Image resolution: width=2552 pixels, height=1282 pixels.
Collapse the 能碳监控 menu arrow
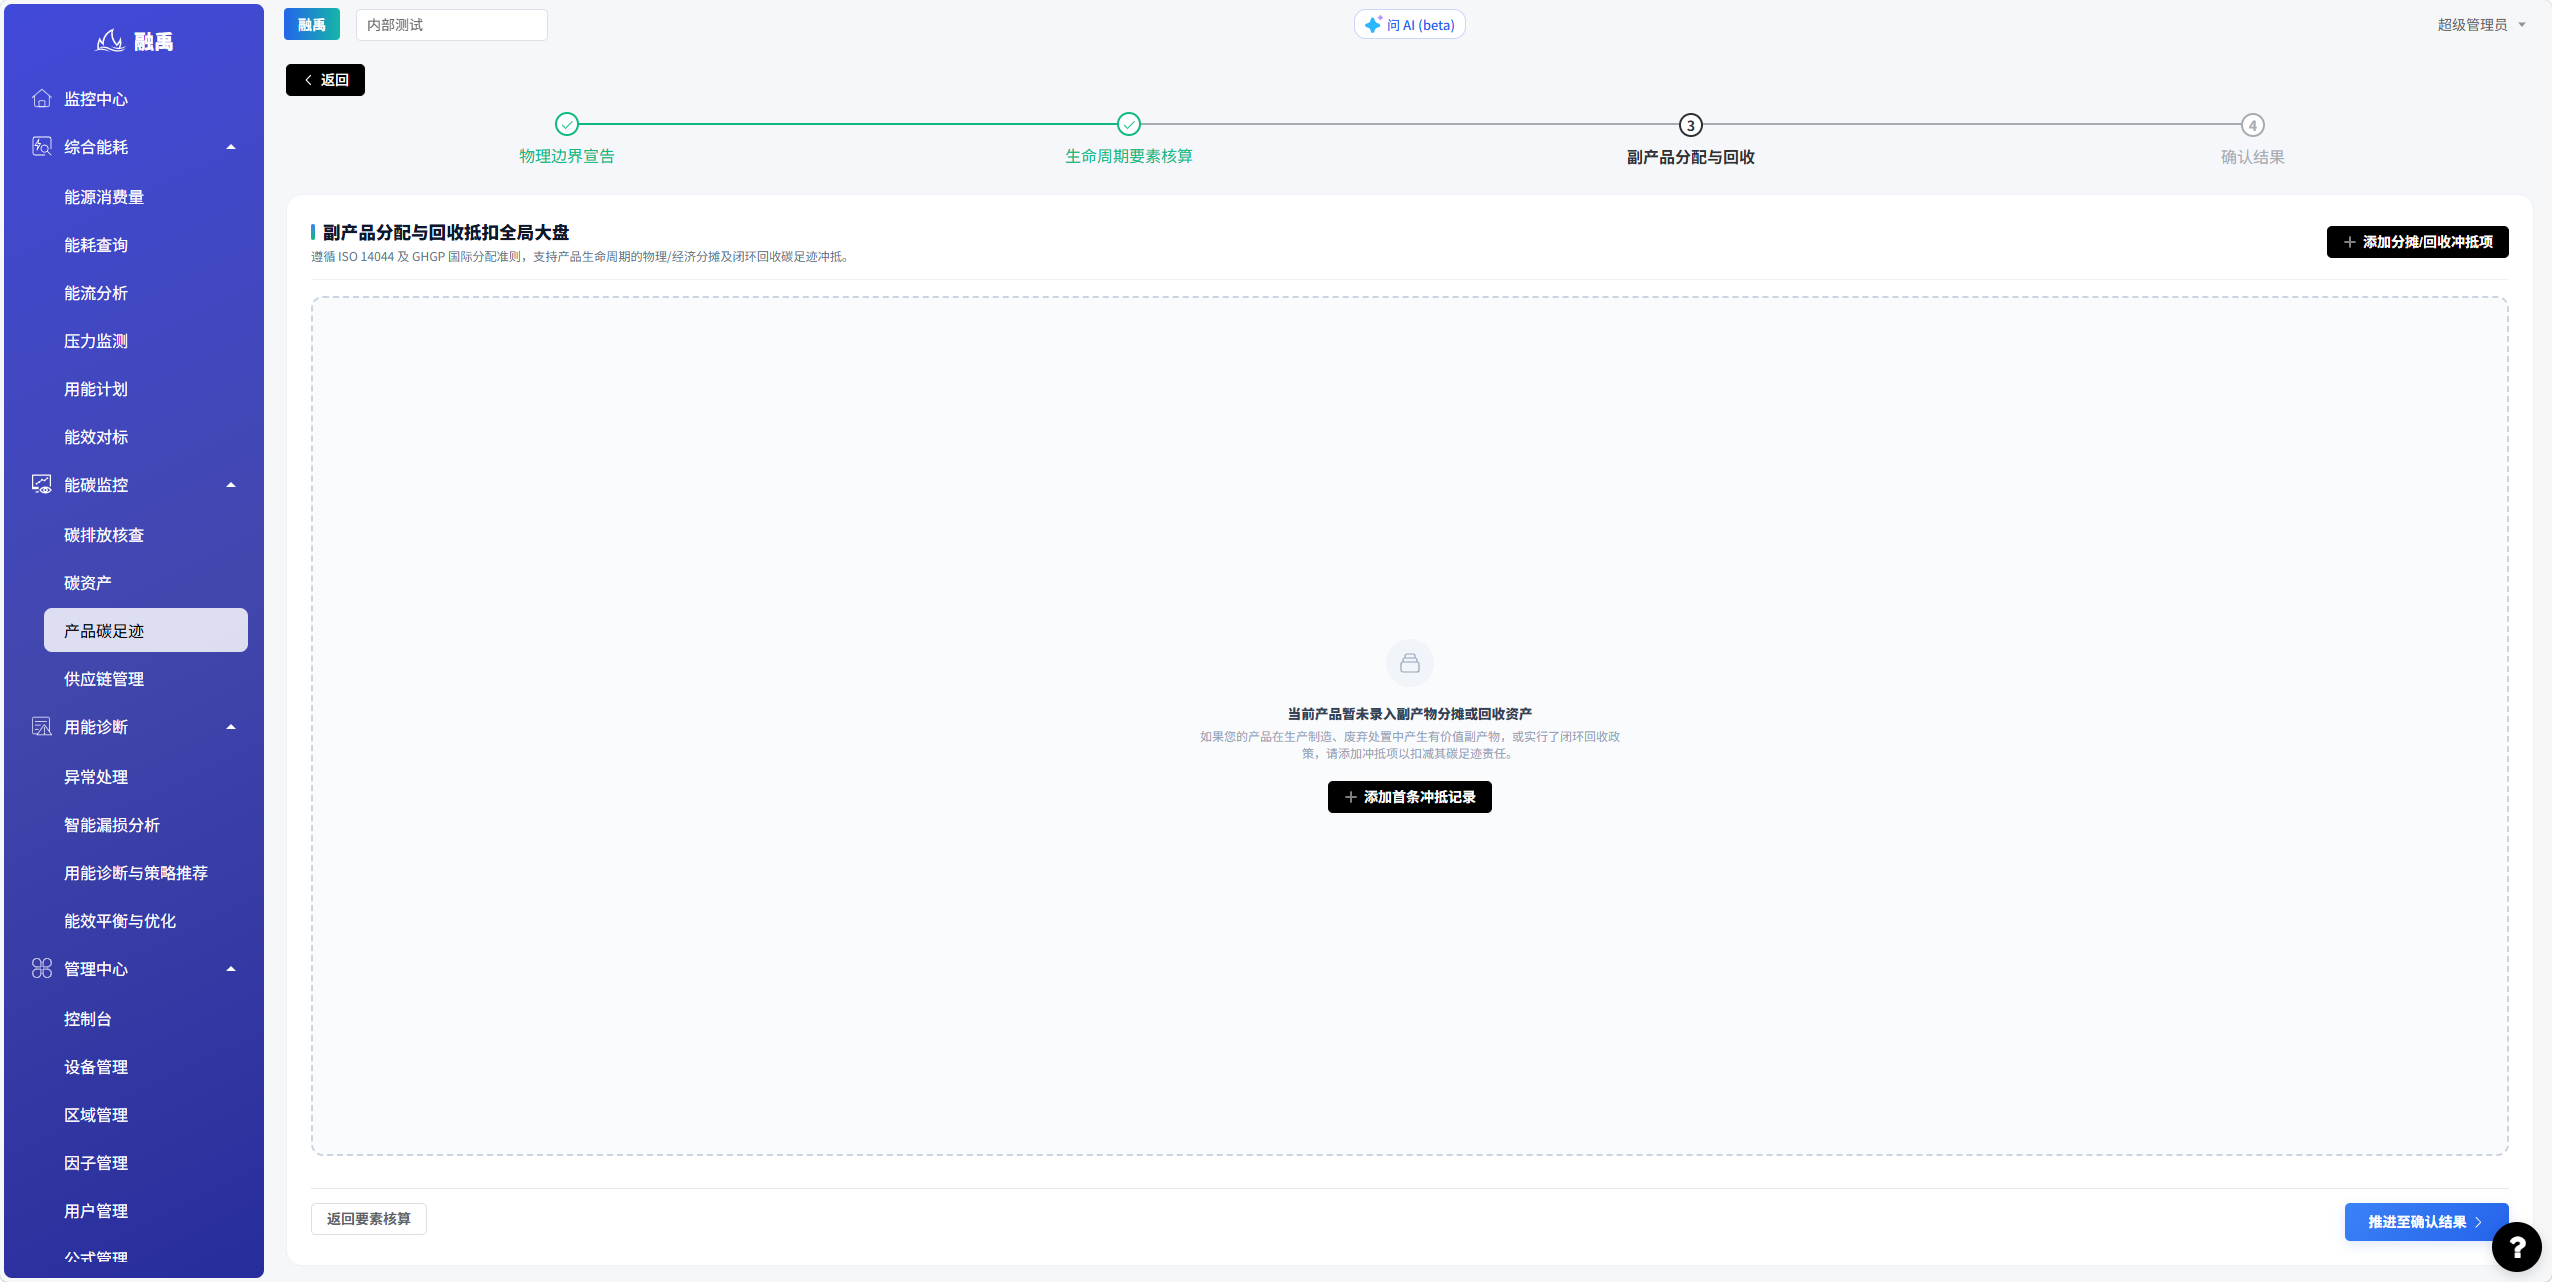pos(231,485)
